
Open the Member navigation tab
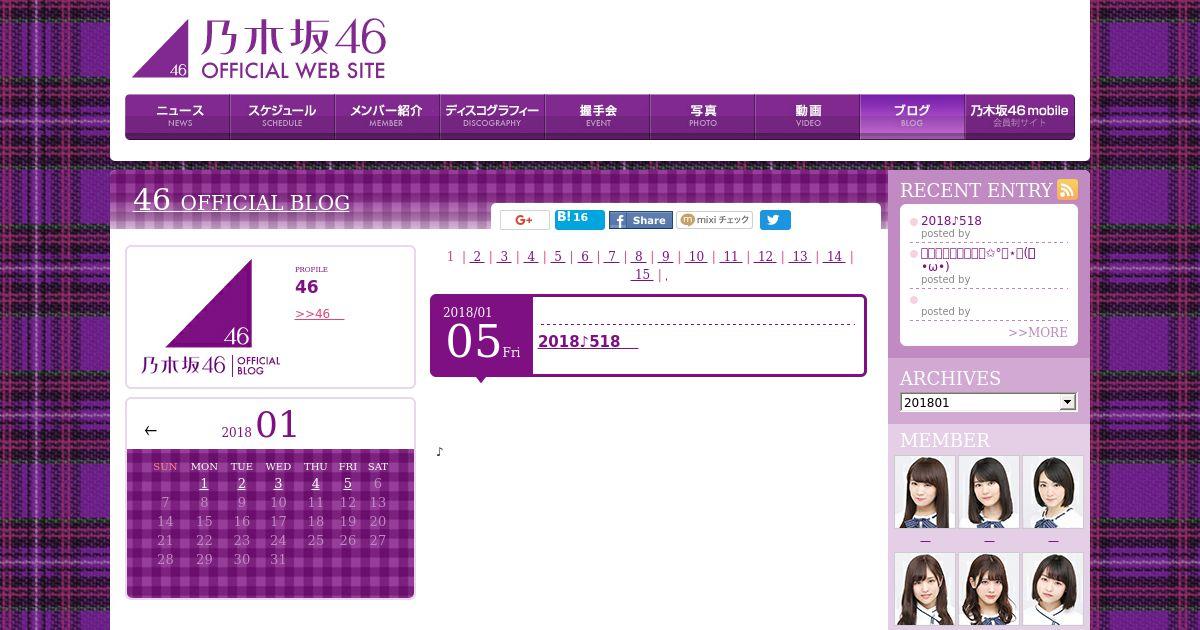(387, 116)
